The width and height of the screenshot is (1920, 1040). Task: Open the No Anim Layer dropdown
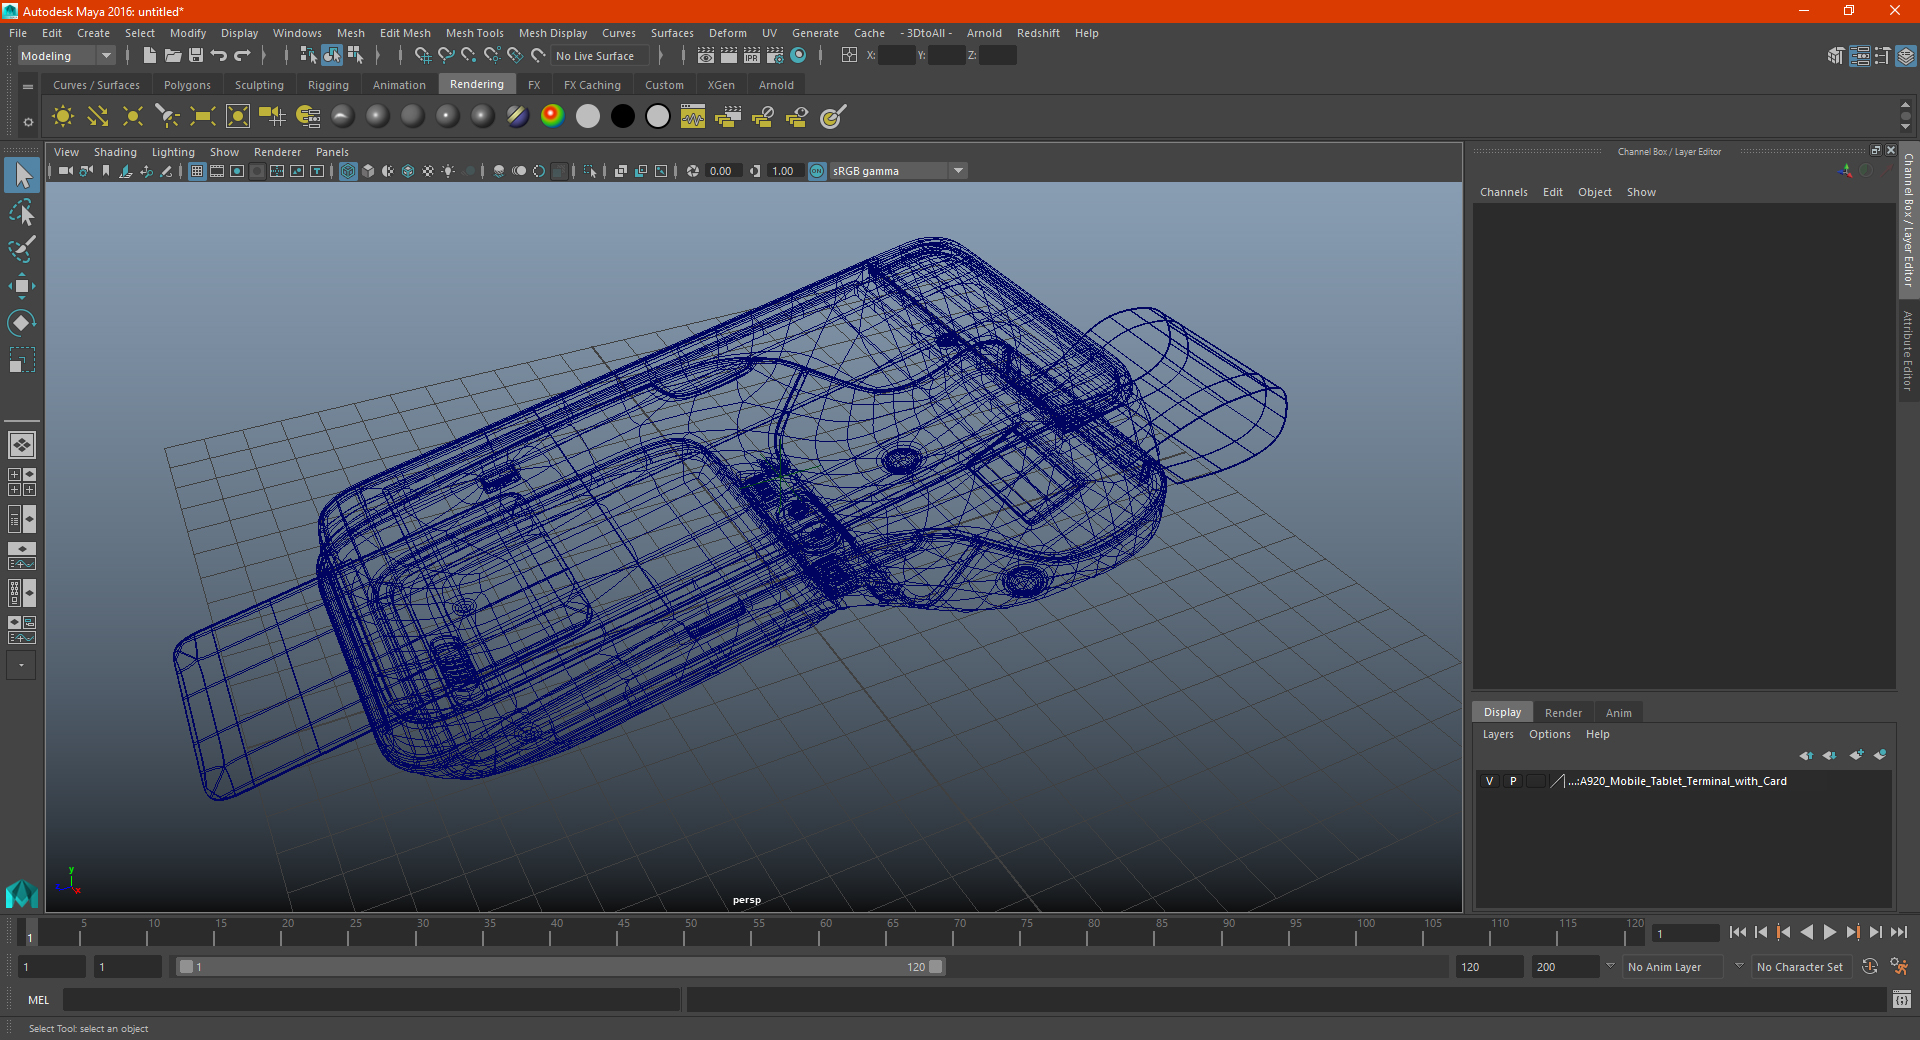pyautogui.click(x=1674, y=967)
